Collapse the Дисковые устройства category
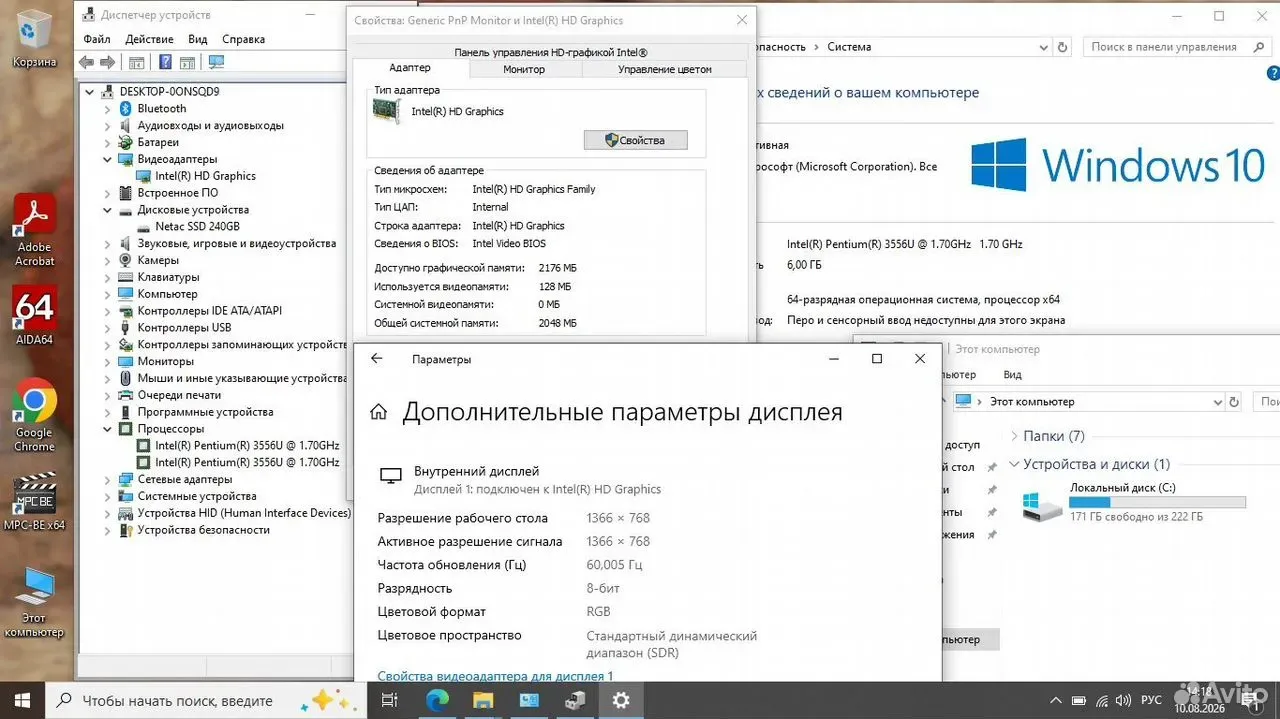The image size is (1280, 719). tap(107, 210)
